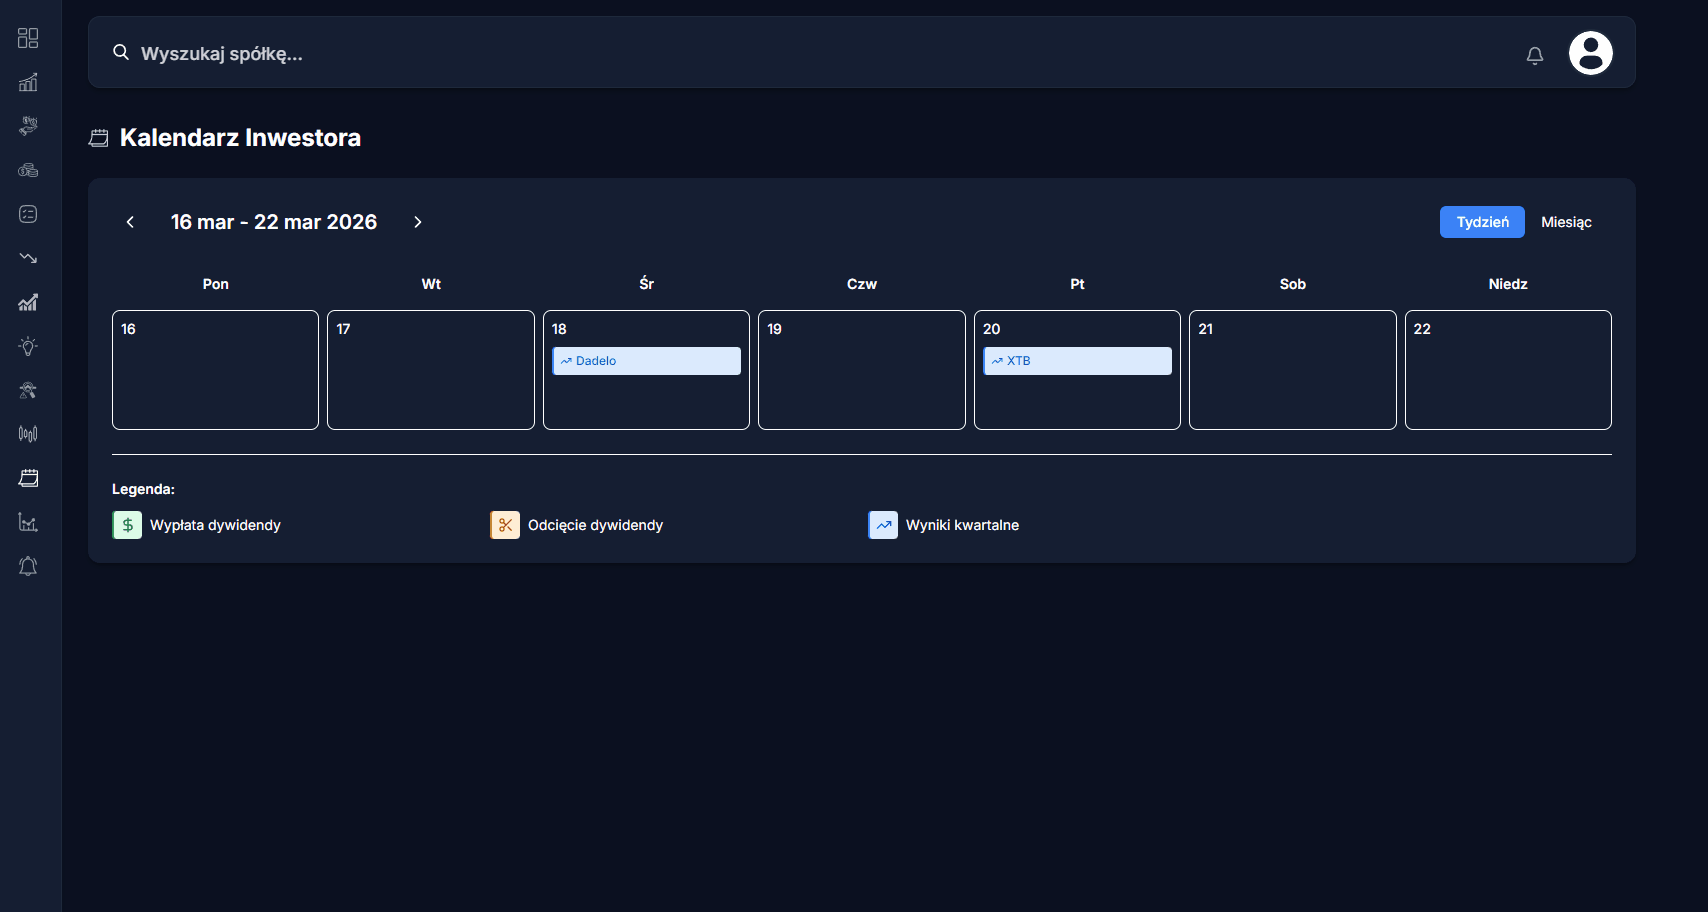Click the alarm bell sidebar icon
The image size is (1708, 912).
pyautogui.click(x=28, y=566)
